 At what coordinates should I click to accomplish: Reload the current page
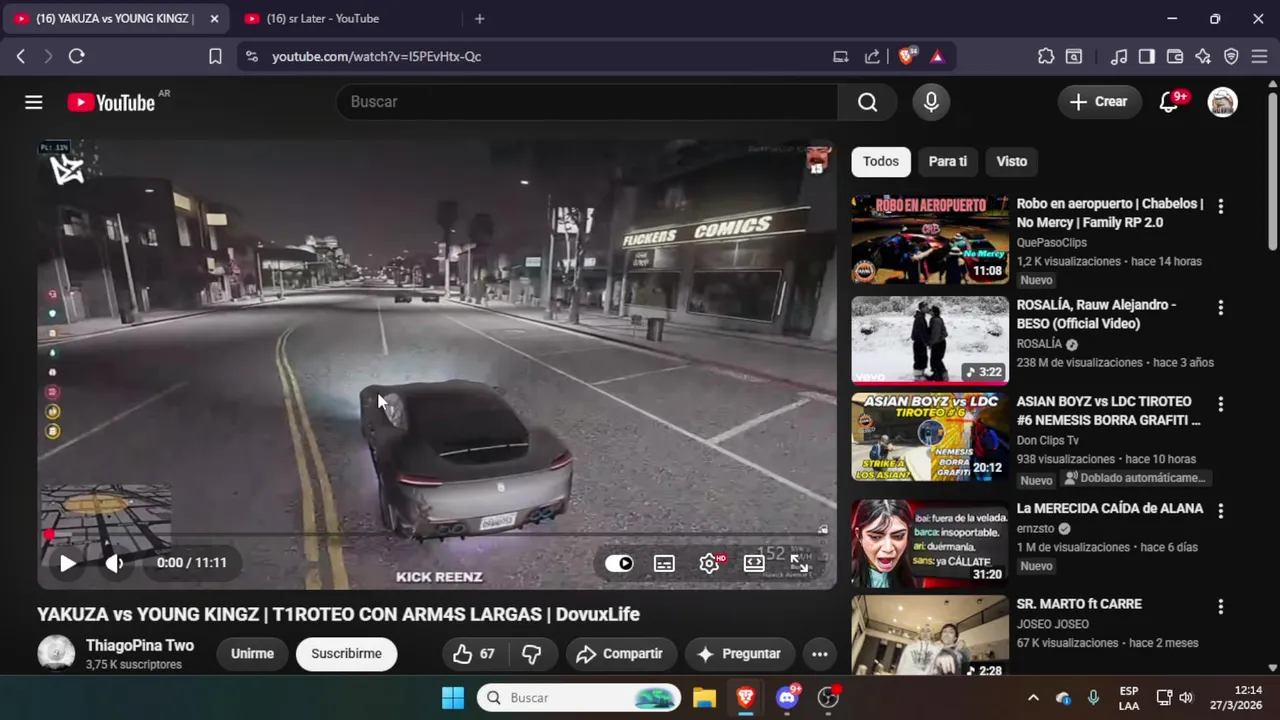coord(76,57)
